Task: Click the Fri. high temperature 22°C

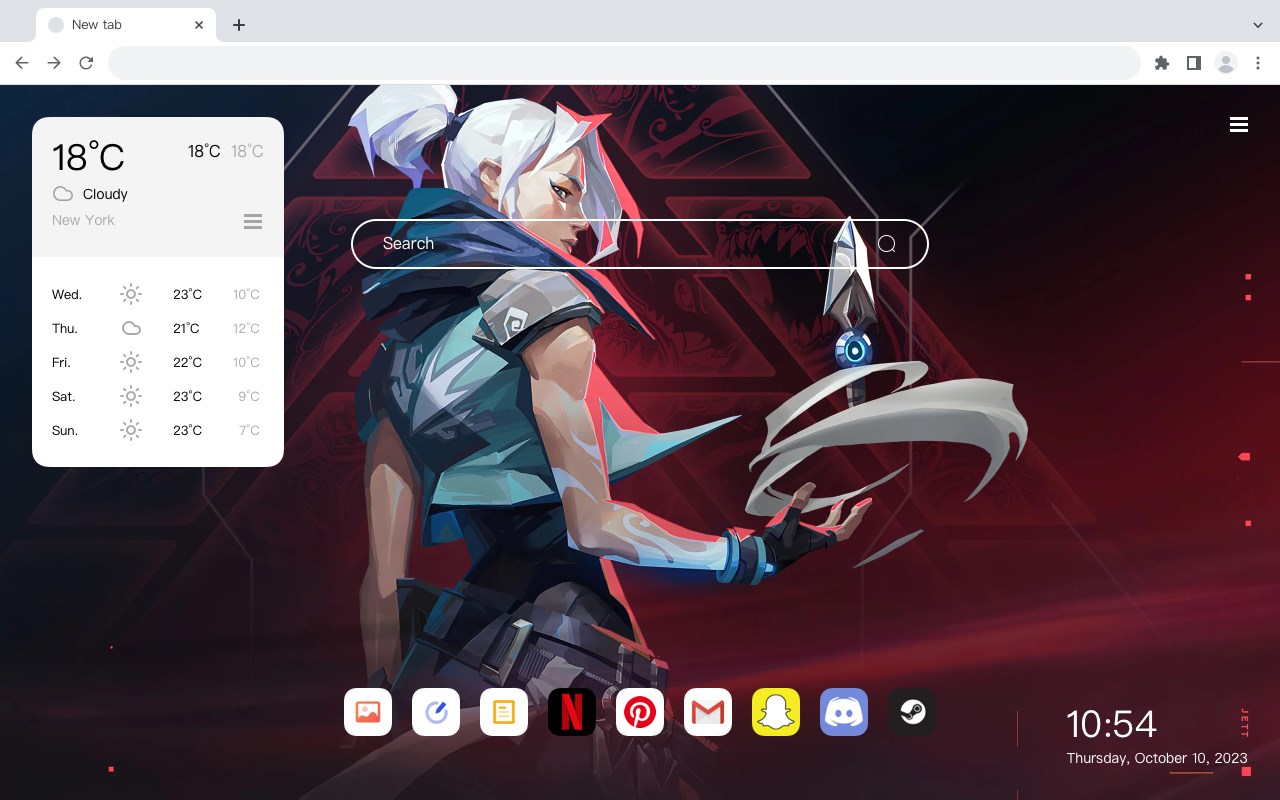Action: [187, 362]
